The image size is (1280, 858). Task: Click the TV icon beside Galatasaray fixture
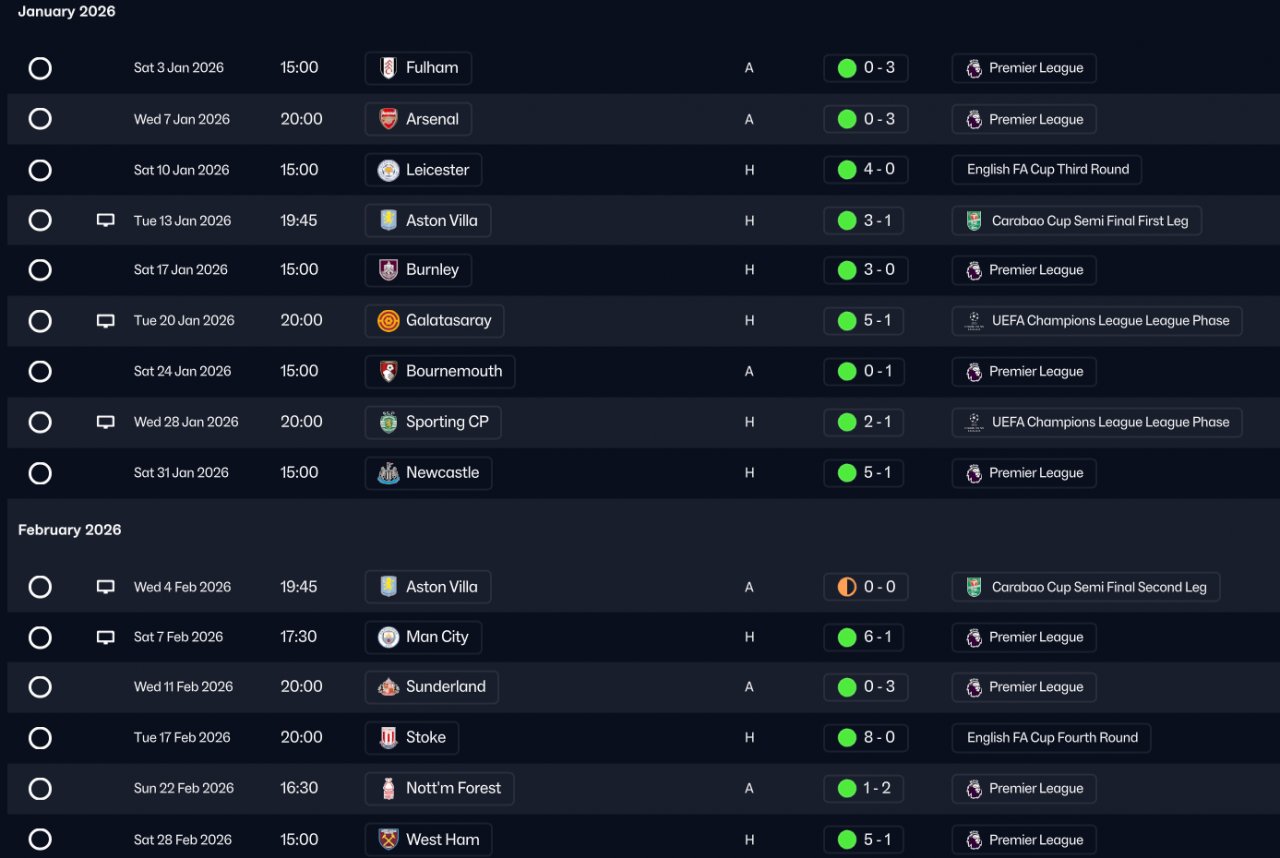point(105,321)
